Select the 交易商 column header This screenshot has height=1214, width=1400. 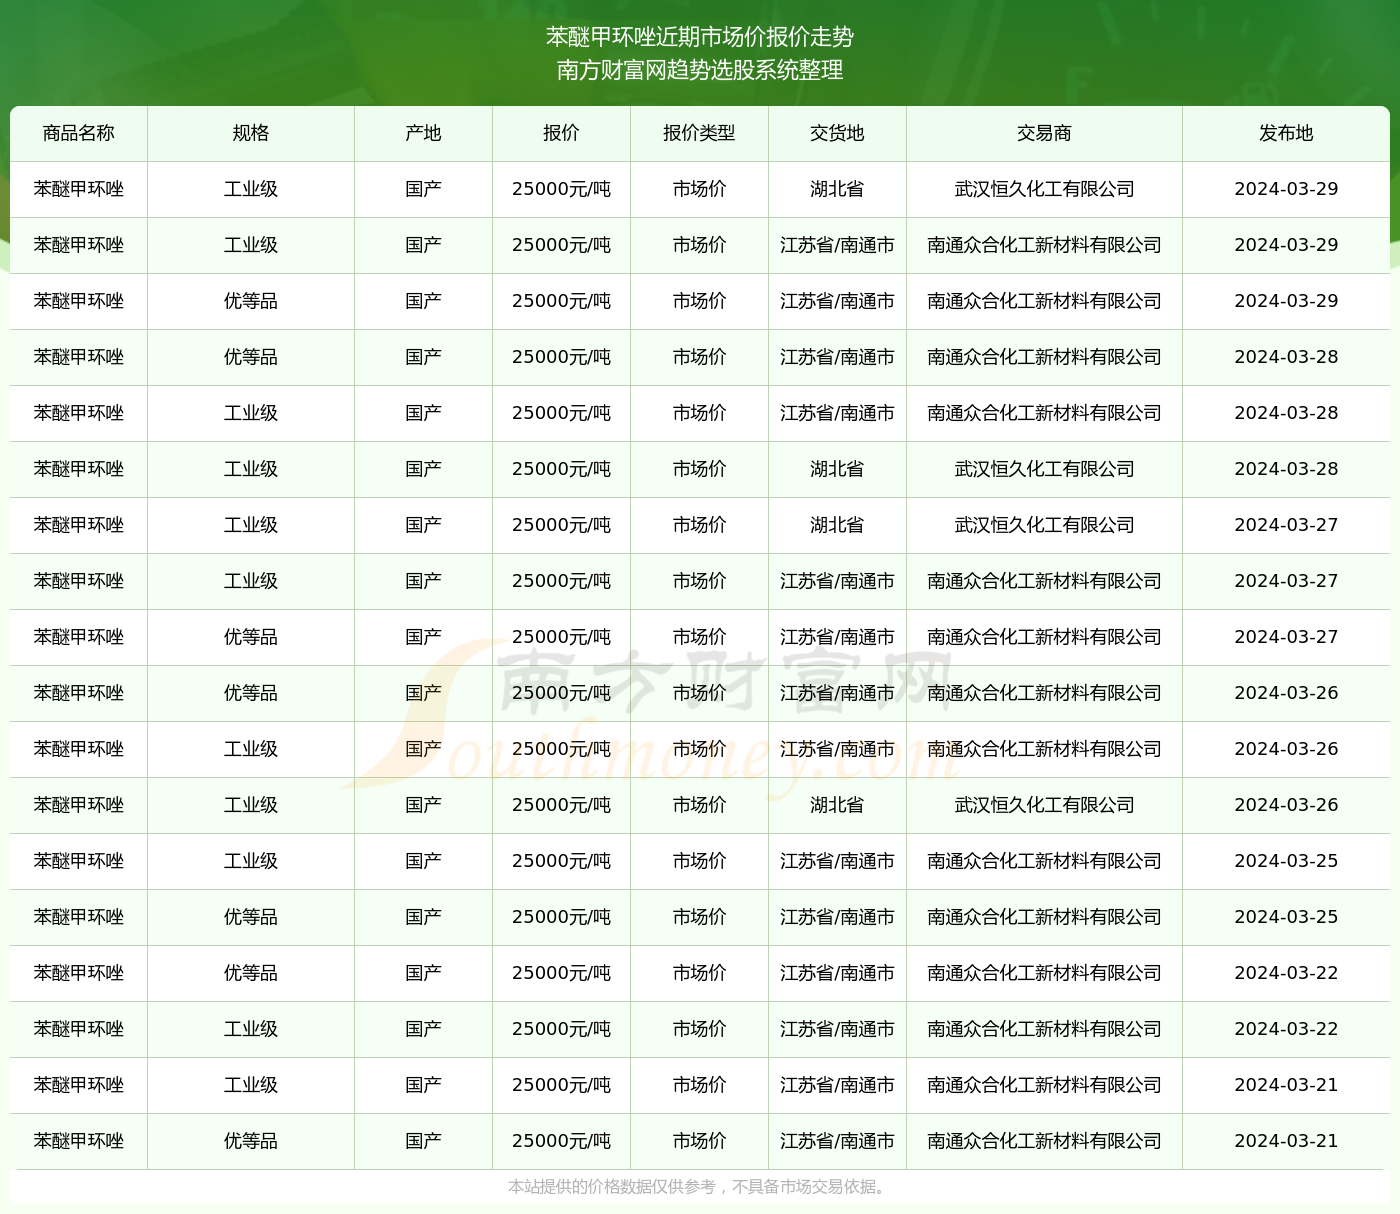1044,133
